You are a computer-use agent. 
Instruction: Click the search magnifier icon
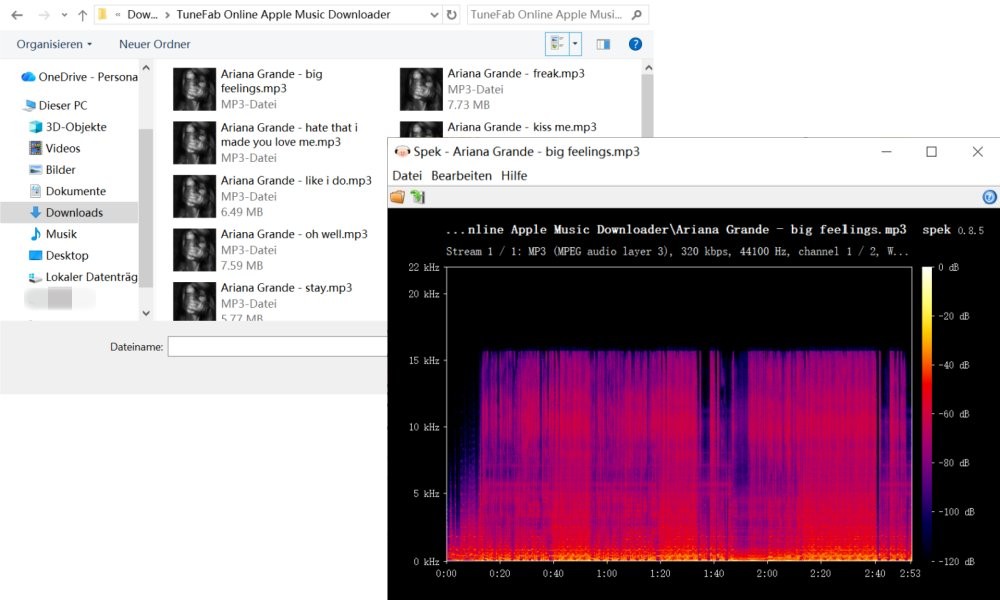click(x=636, y=14)
